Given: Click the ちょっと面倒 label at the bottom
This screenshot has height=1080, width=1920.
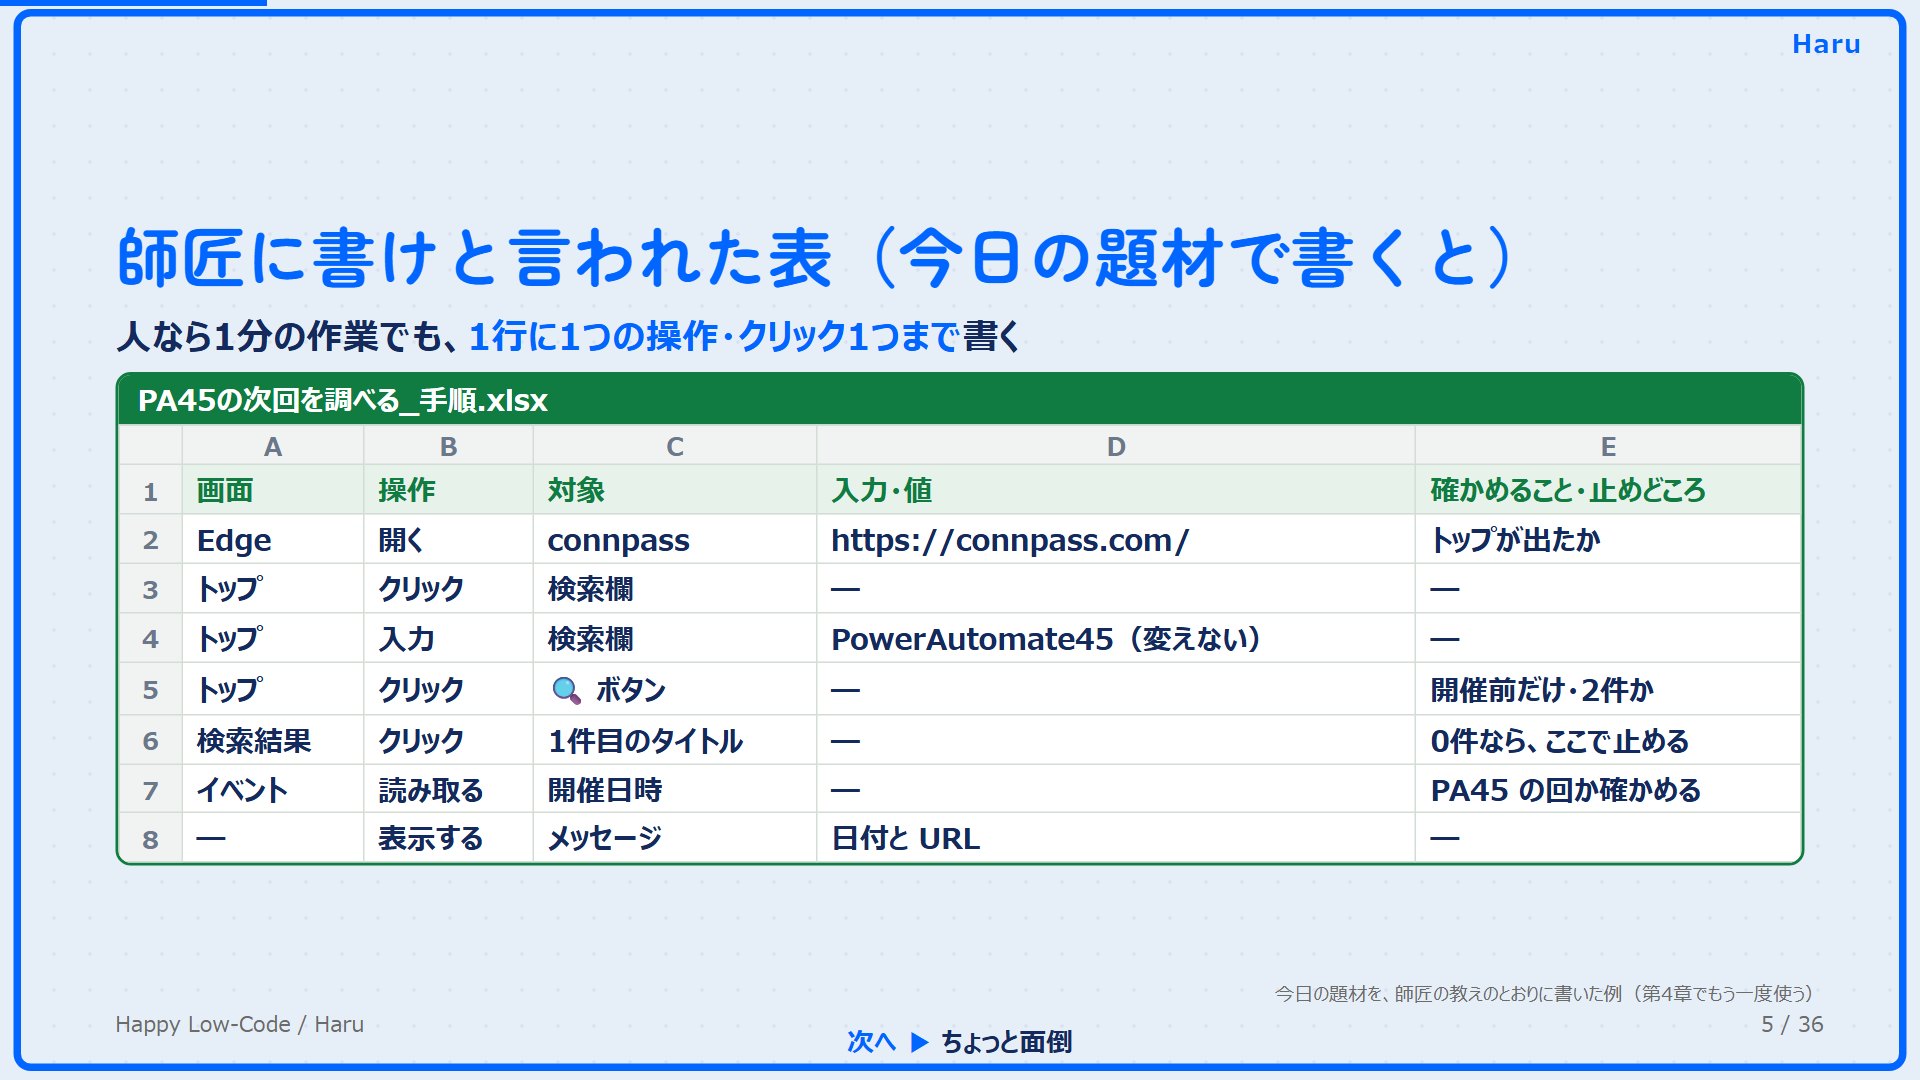Looking at the screenshot, I should pos(1006,1042).
